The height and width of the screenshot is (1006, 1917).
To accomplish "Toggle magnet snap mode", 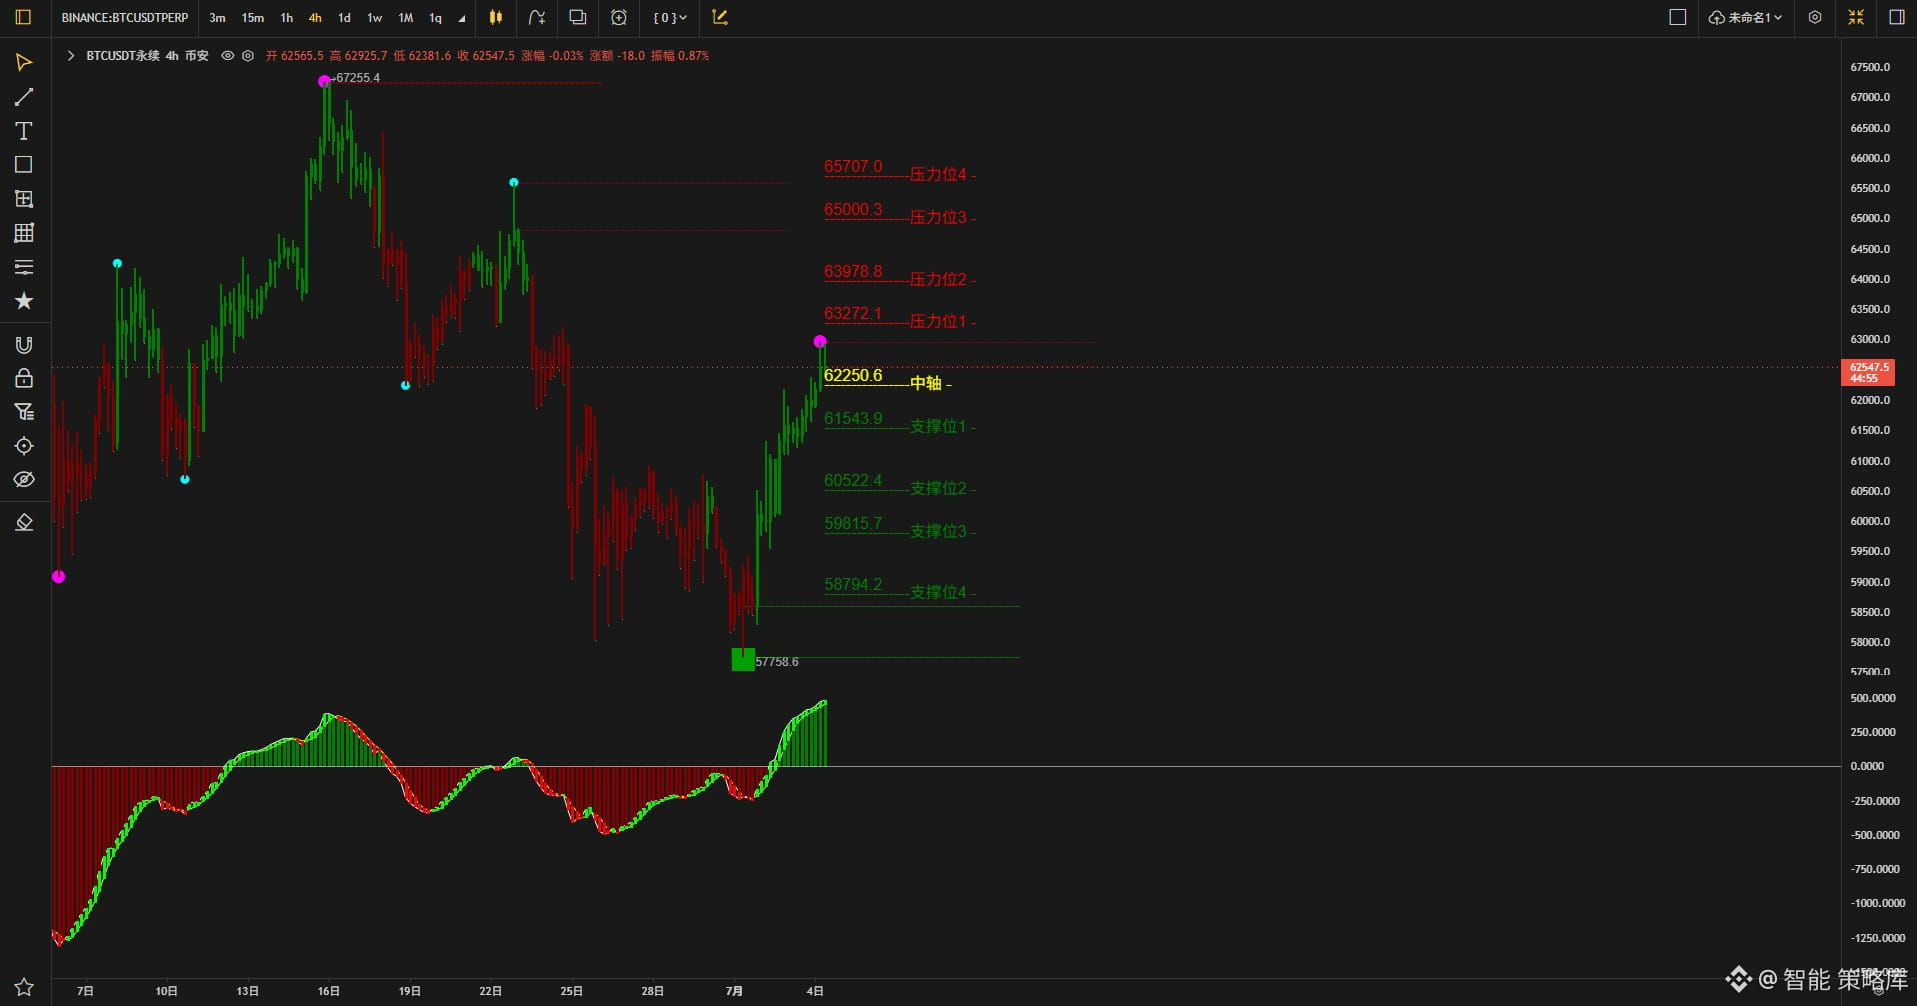I will click(x=24, y=345).
